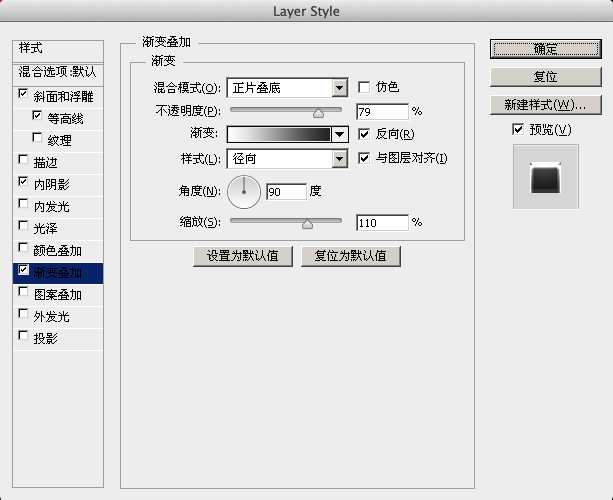Screen dimensions: 613x500
Task: Toggle the 仿色 dither checkbox
Action: coord(364,87)
